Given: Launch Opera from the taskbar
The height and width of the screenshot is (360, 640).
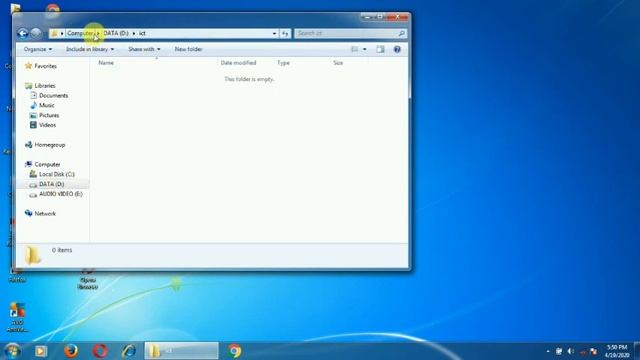Looking at the screenshot, I should tap(100, 351).
